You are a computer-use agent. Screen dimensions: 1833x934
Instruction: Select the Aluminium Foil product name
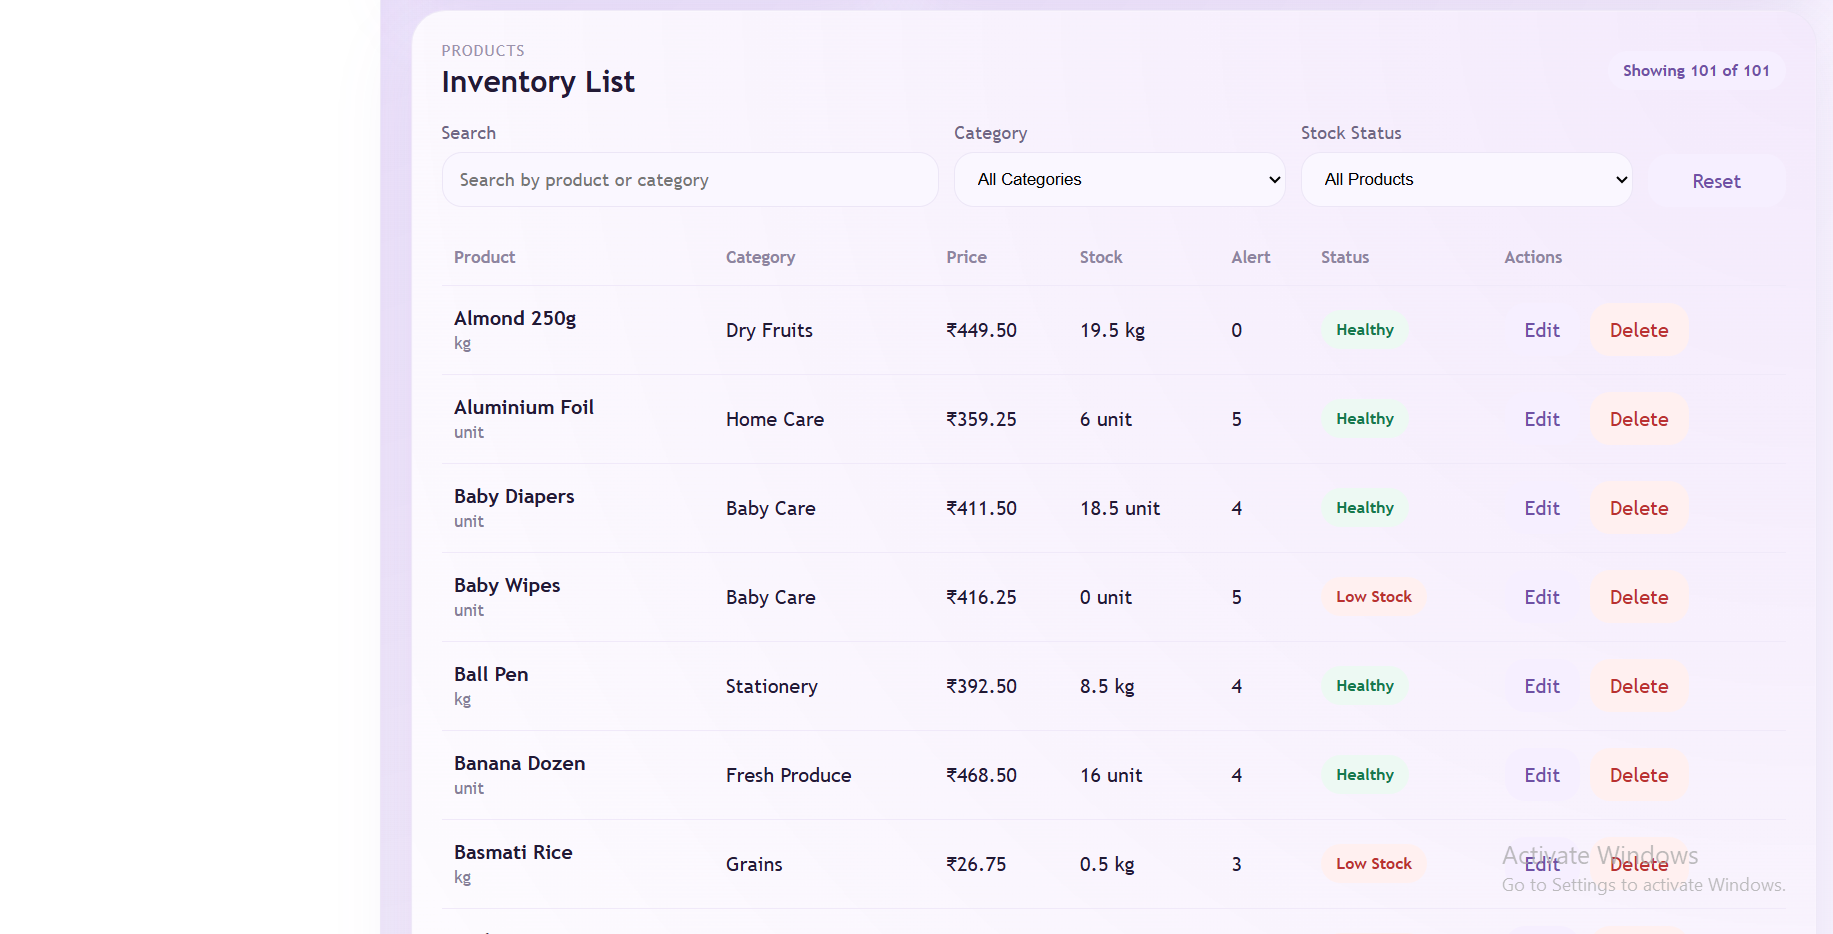point(524,407)
